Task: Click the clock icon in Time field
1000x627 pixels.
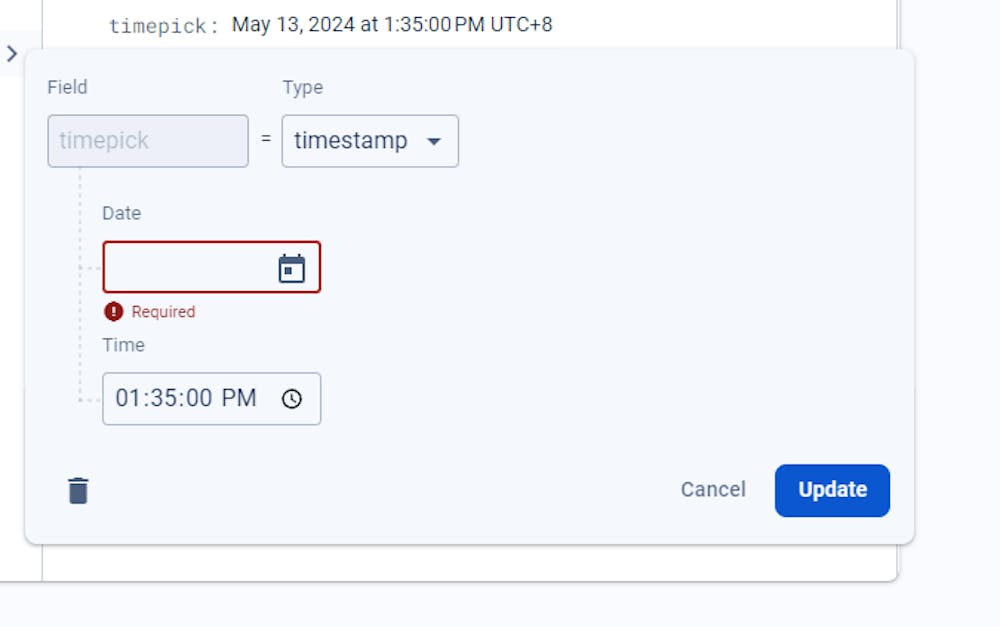Action: point(291,399)
